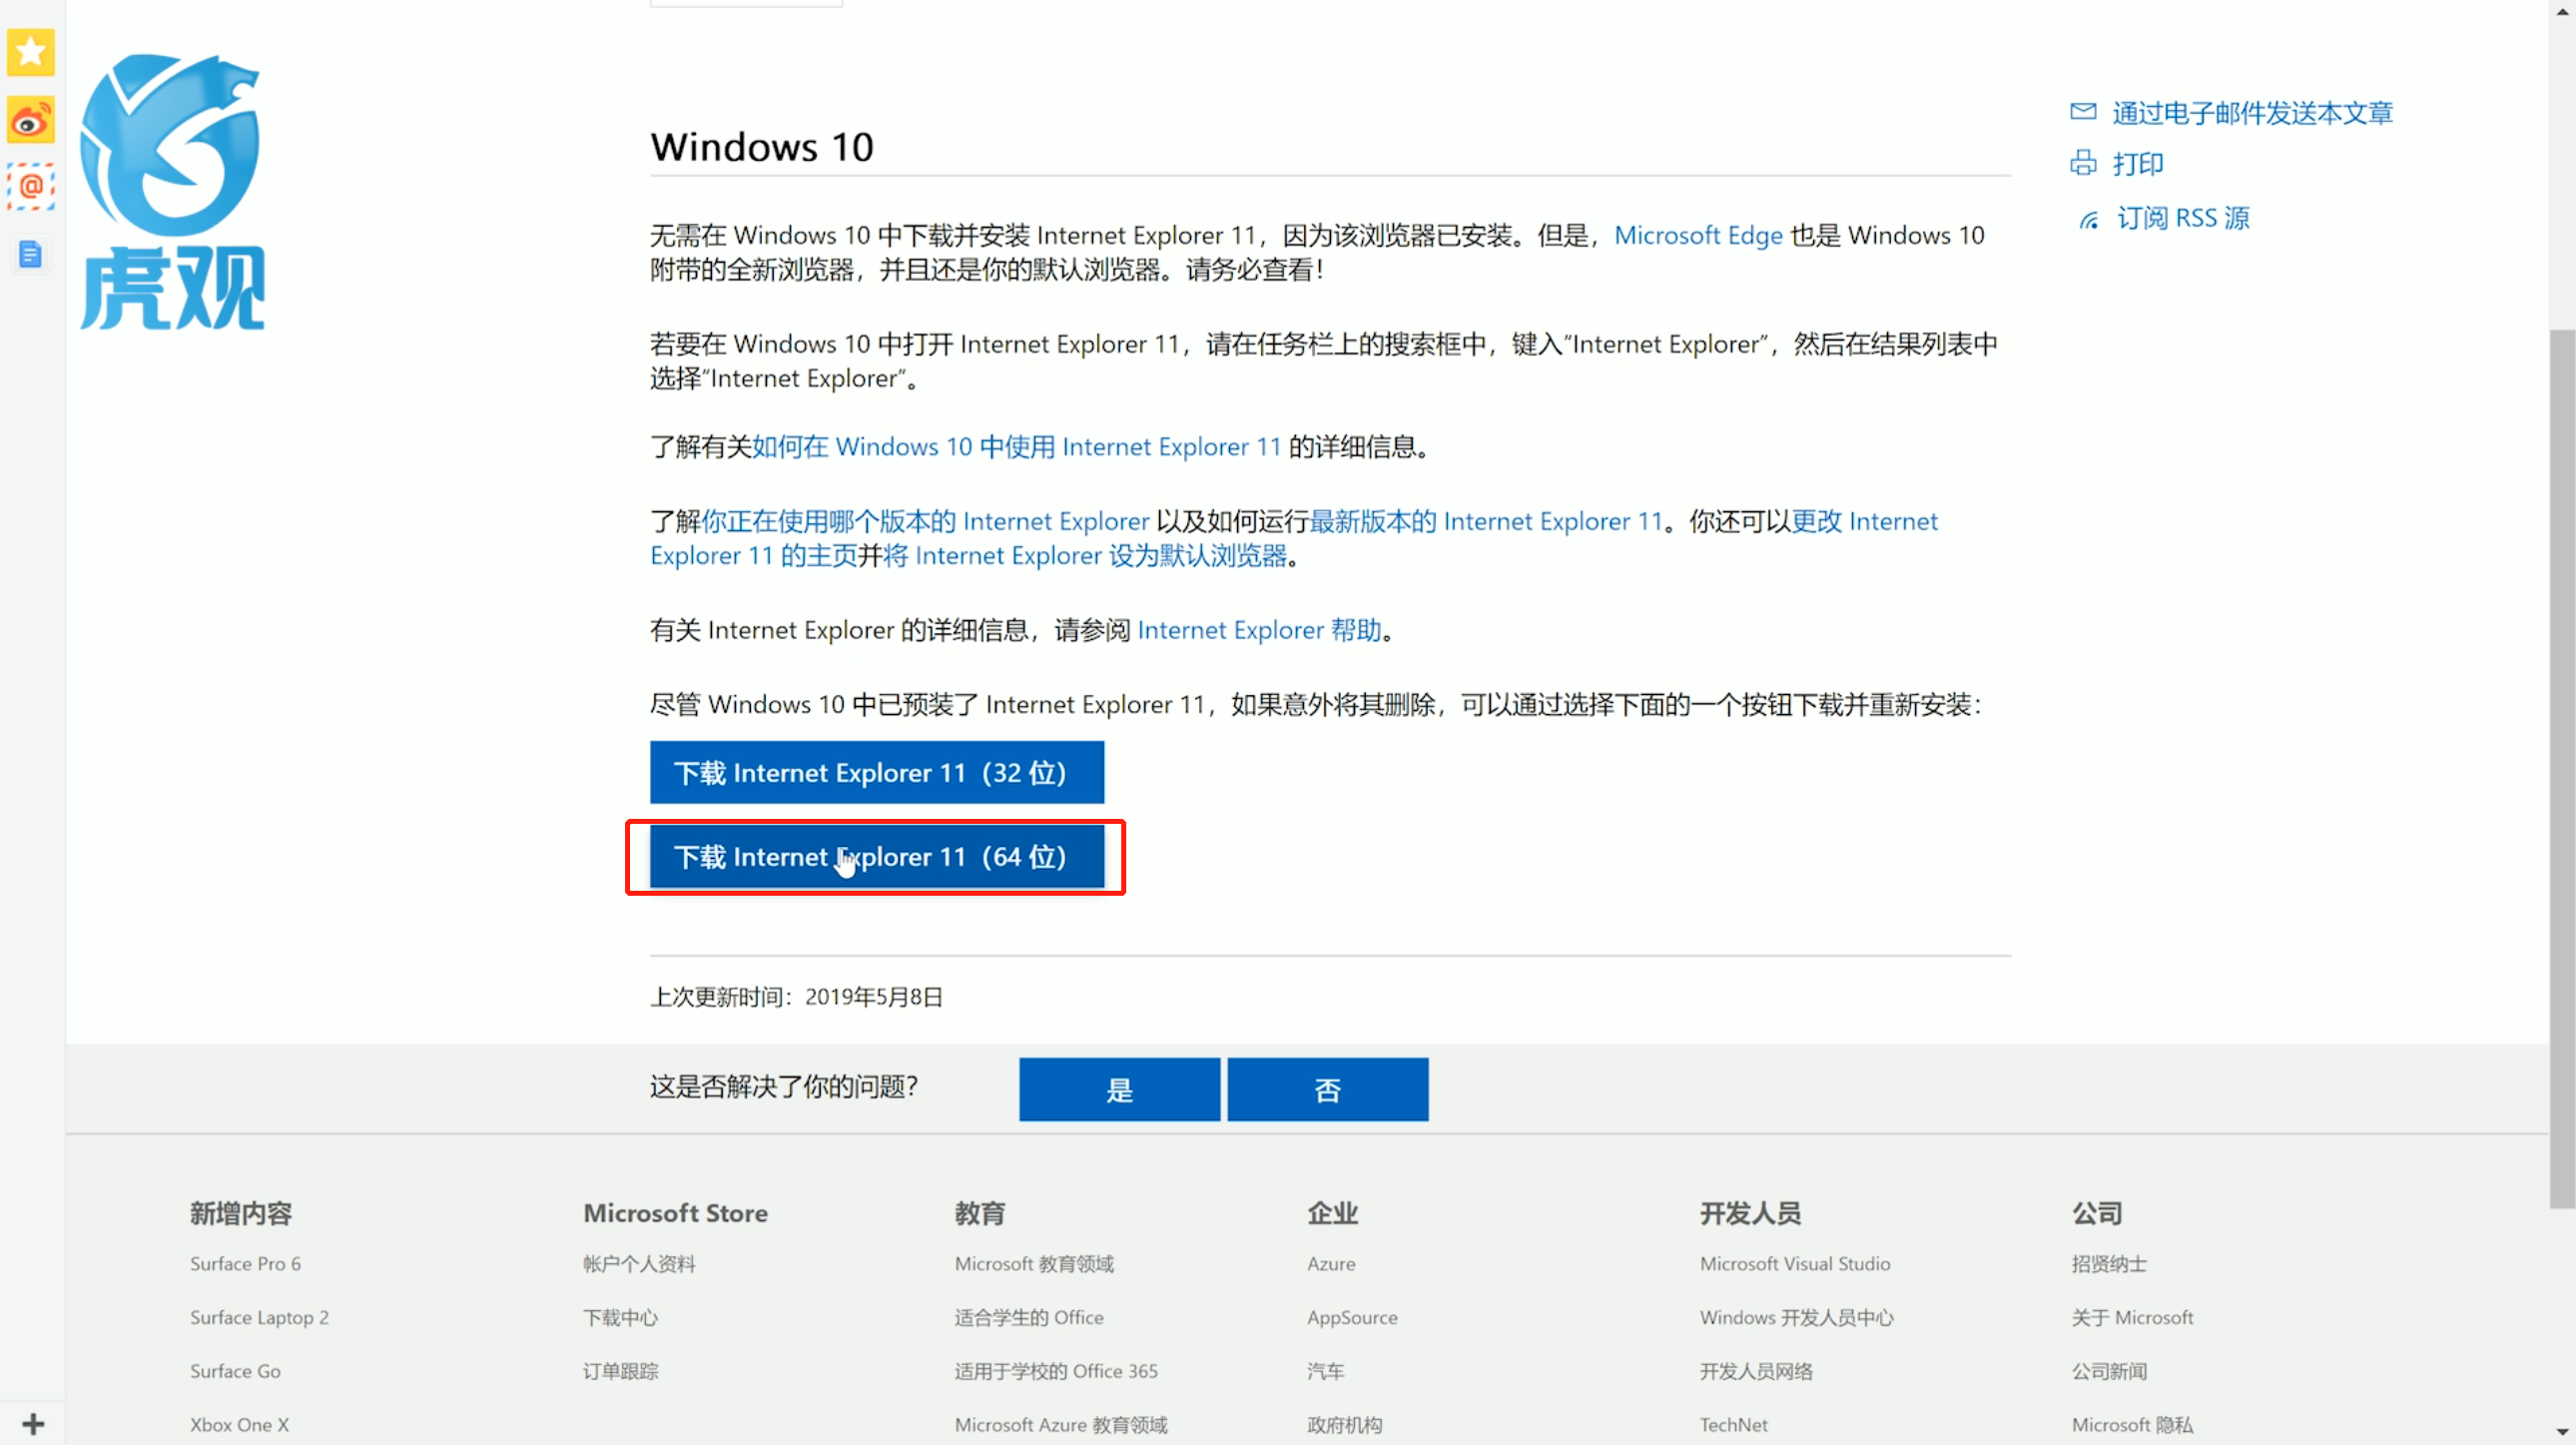Screen dimensions: 2576x1445
Task: Open the Weibo sidebar icon
Action: click(31, 120)
